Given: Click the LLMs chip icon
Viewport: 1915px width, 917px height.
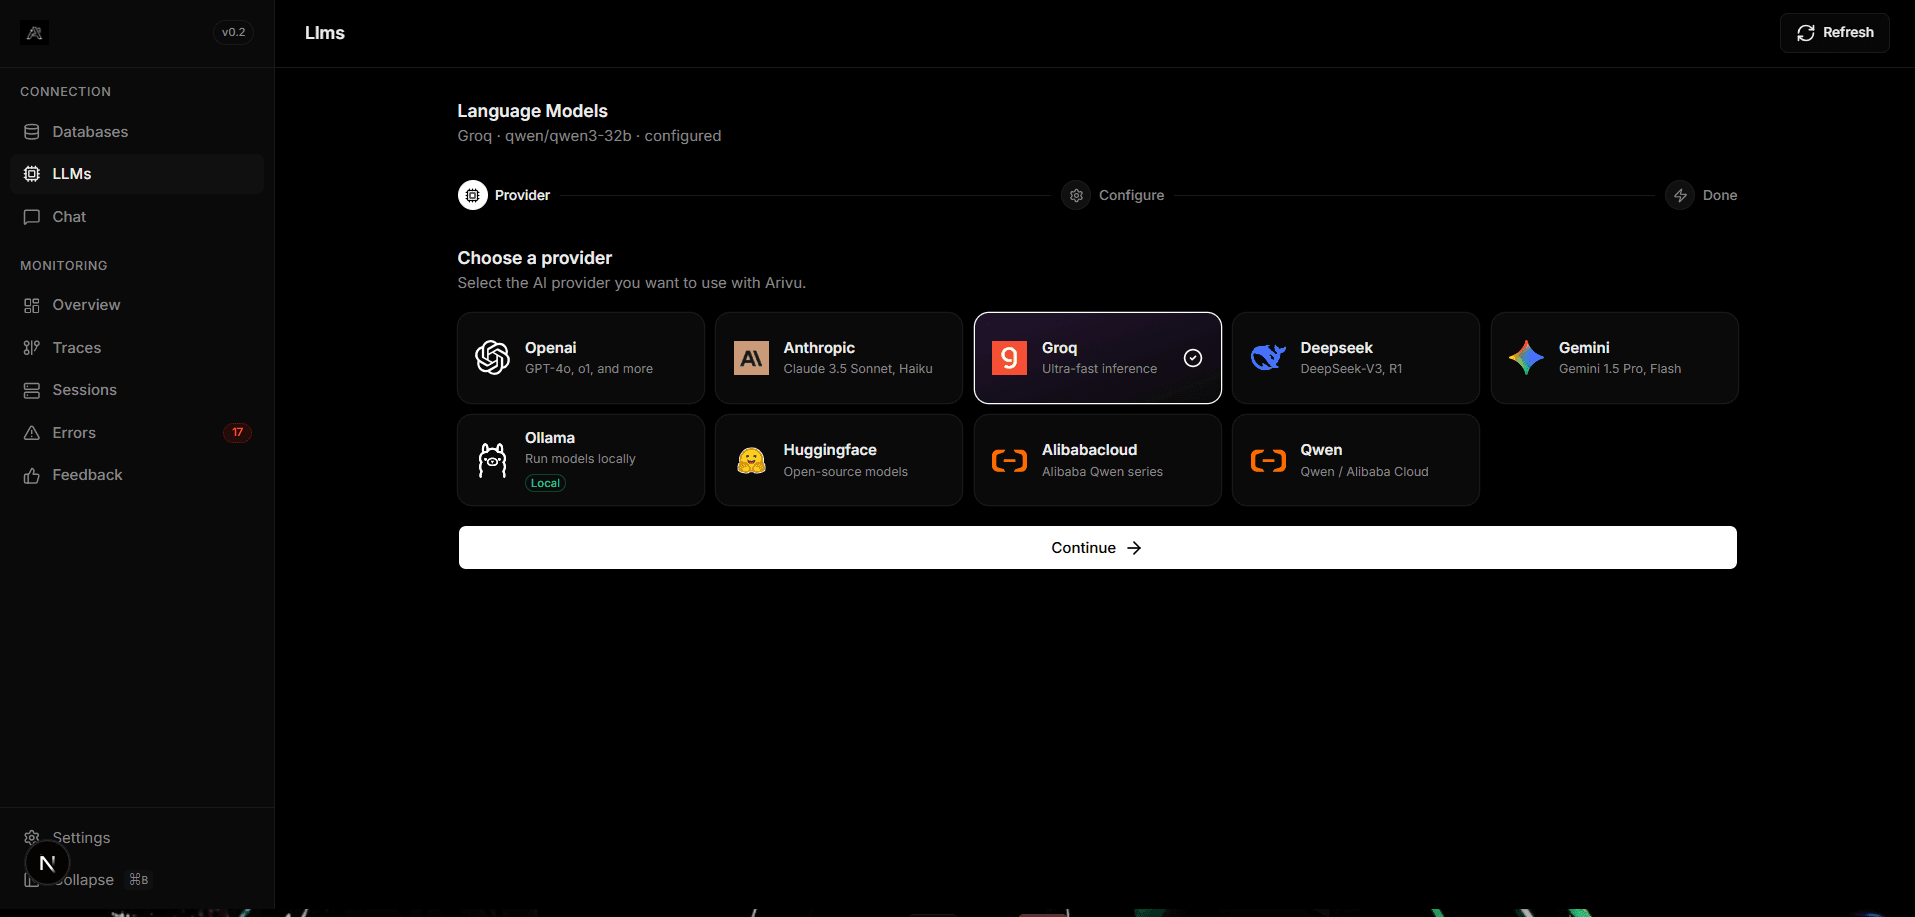Looking at the screenshot, I should (x=32, y=174).
